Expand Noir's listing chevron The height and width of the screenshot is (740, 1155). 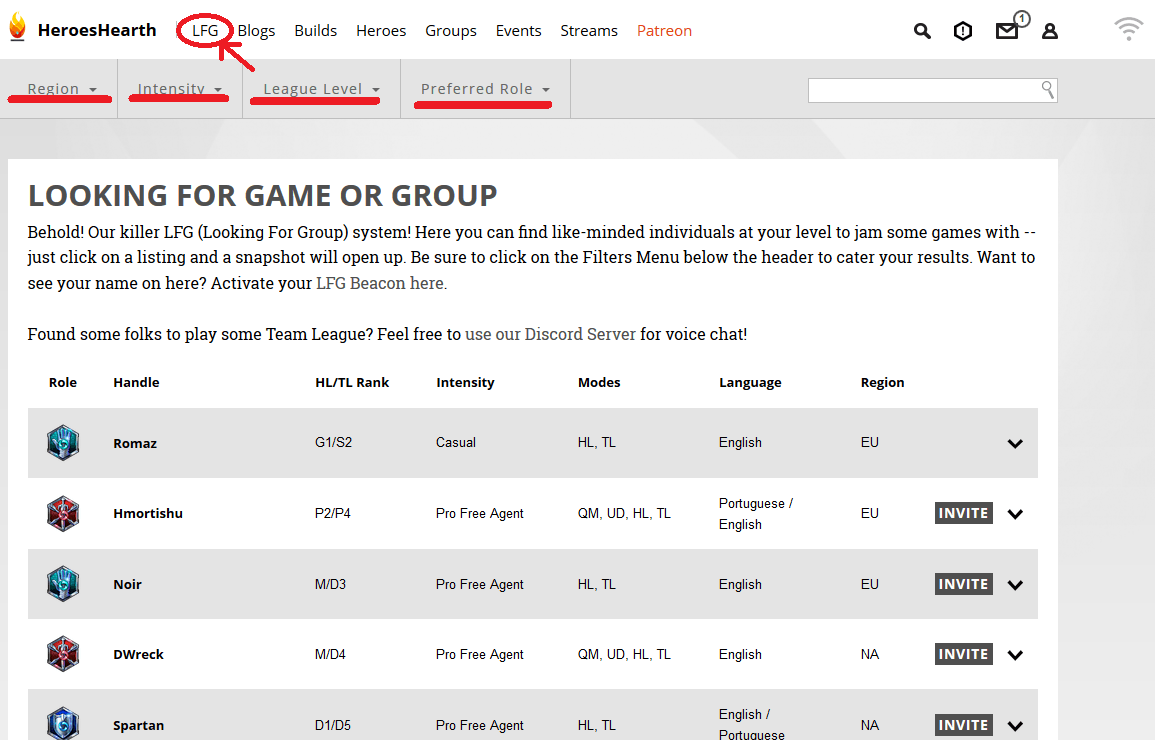coord(1015,585)
